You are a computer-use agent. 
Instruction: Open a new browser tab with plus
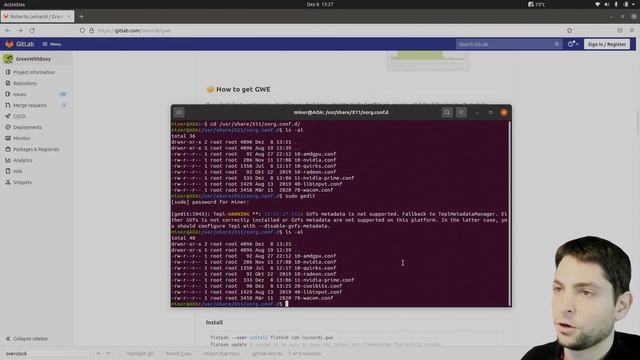tap(81, 16)
